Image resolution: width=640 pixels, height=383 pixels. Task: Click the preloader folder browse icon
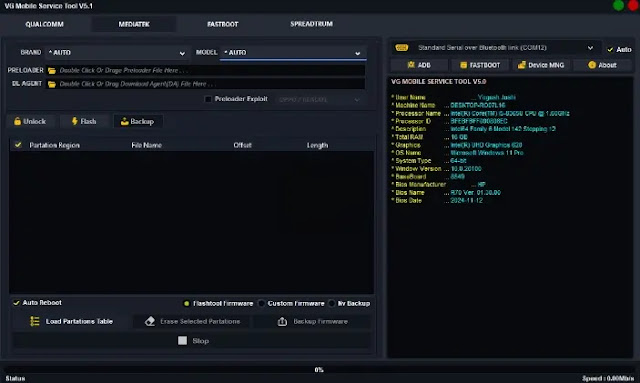[52, 71]
